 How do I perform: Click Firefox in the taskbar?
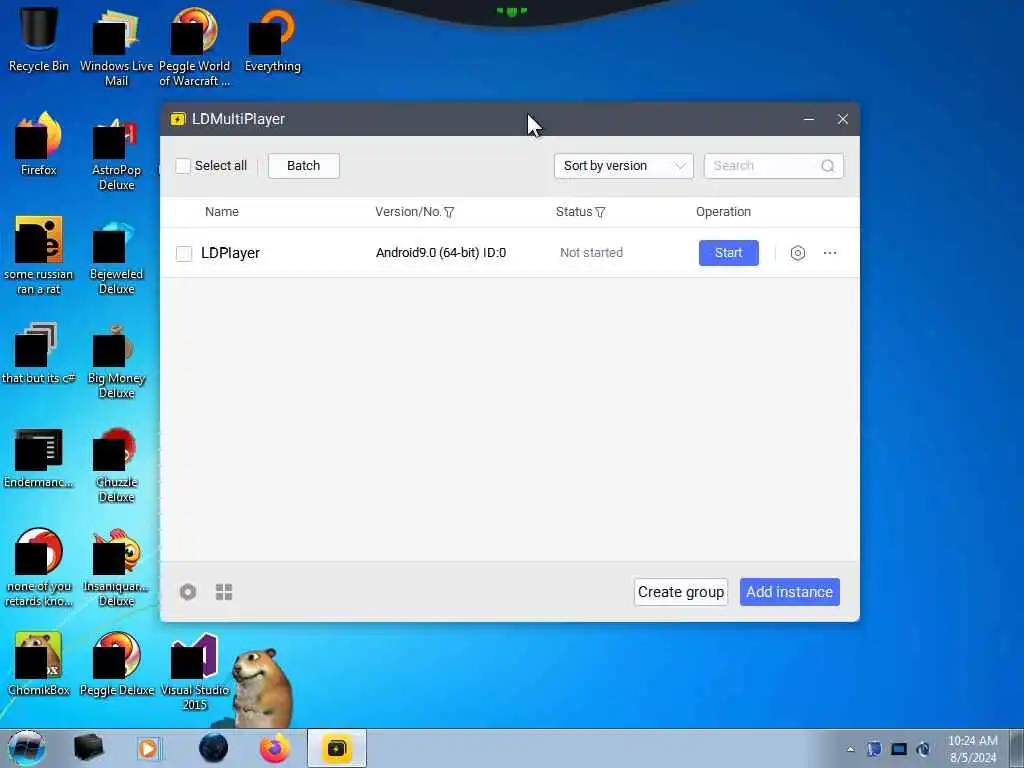coord(275,748)
